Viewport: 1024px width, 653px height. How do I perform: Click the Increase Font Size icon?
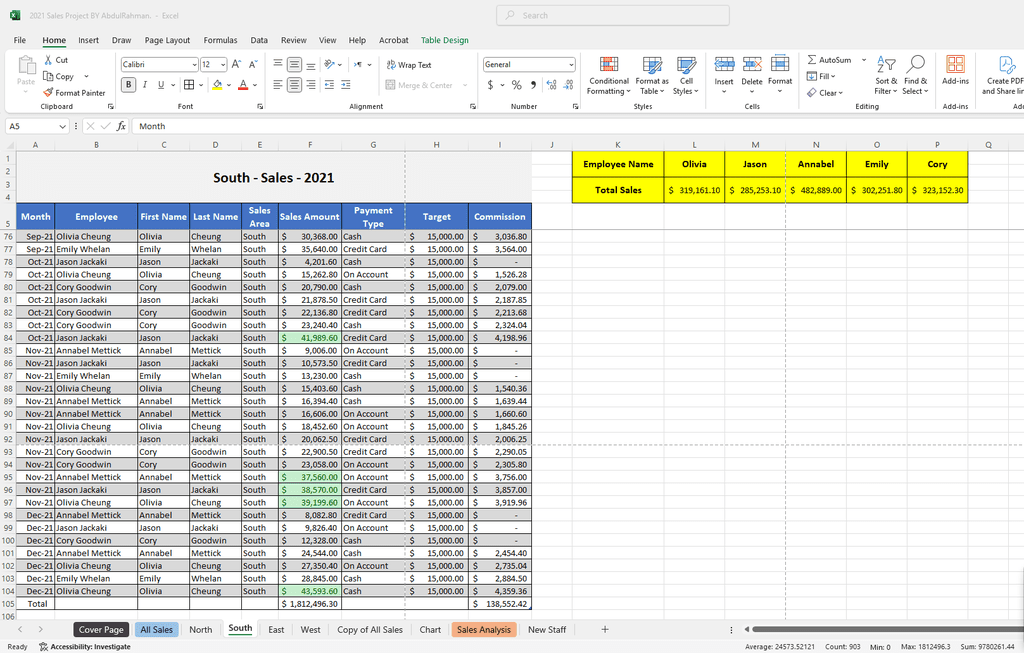pyautogui.click(x=237, y=64)
